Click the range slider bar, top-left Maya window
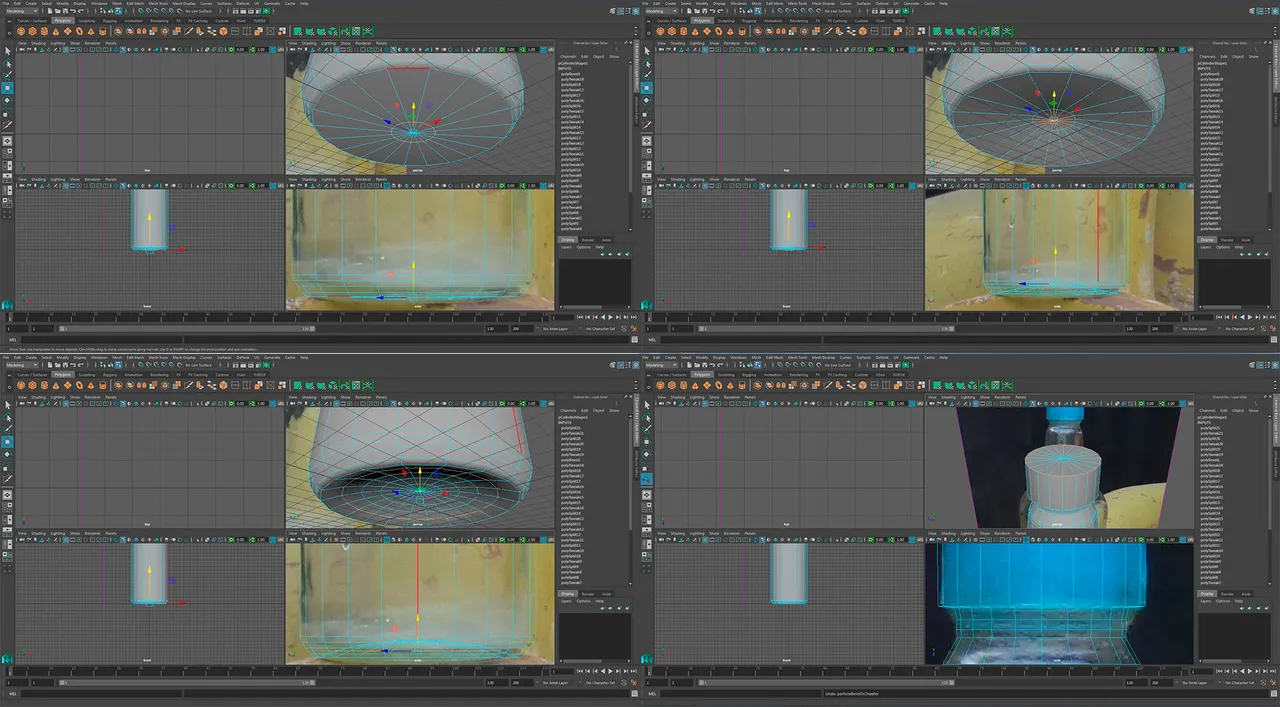1280x707 pixels. (187, 328)
